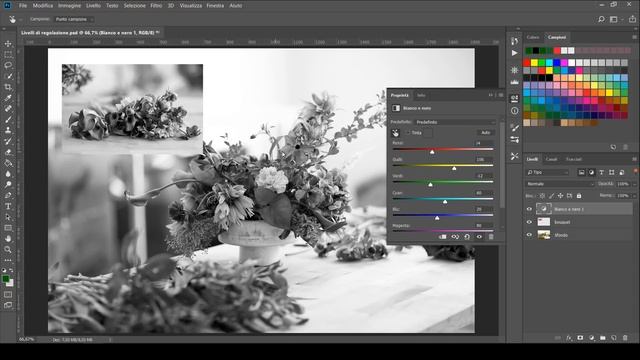Create a new group in Livelli footer
The height and width of the screenshot is (360, 640).
coord(603,338)
